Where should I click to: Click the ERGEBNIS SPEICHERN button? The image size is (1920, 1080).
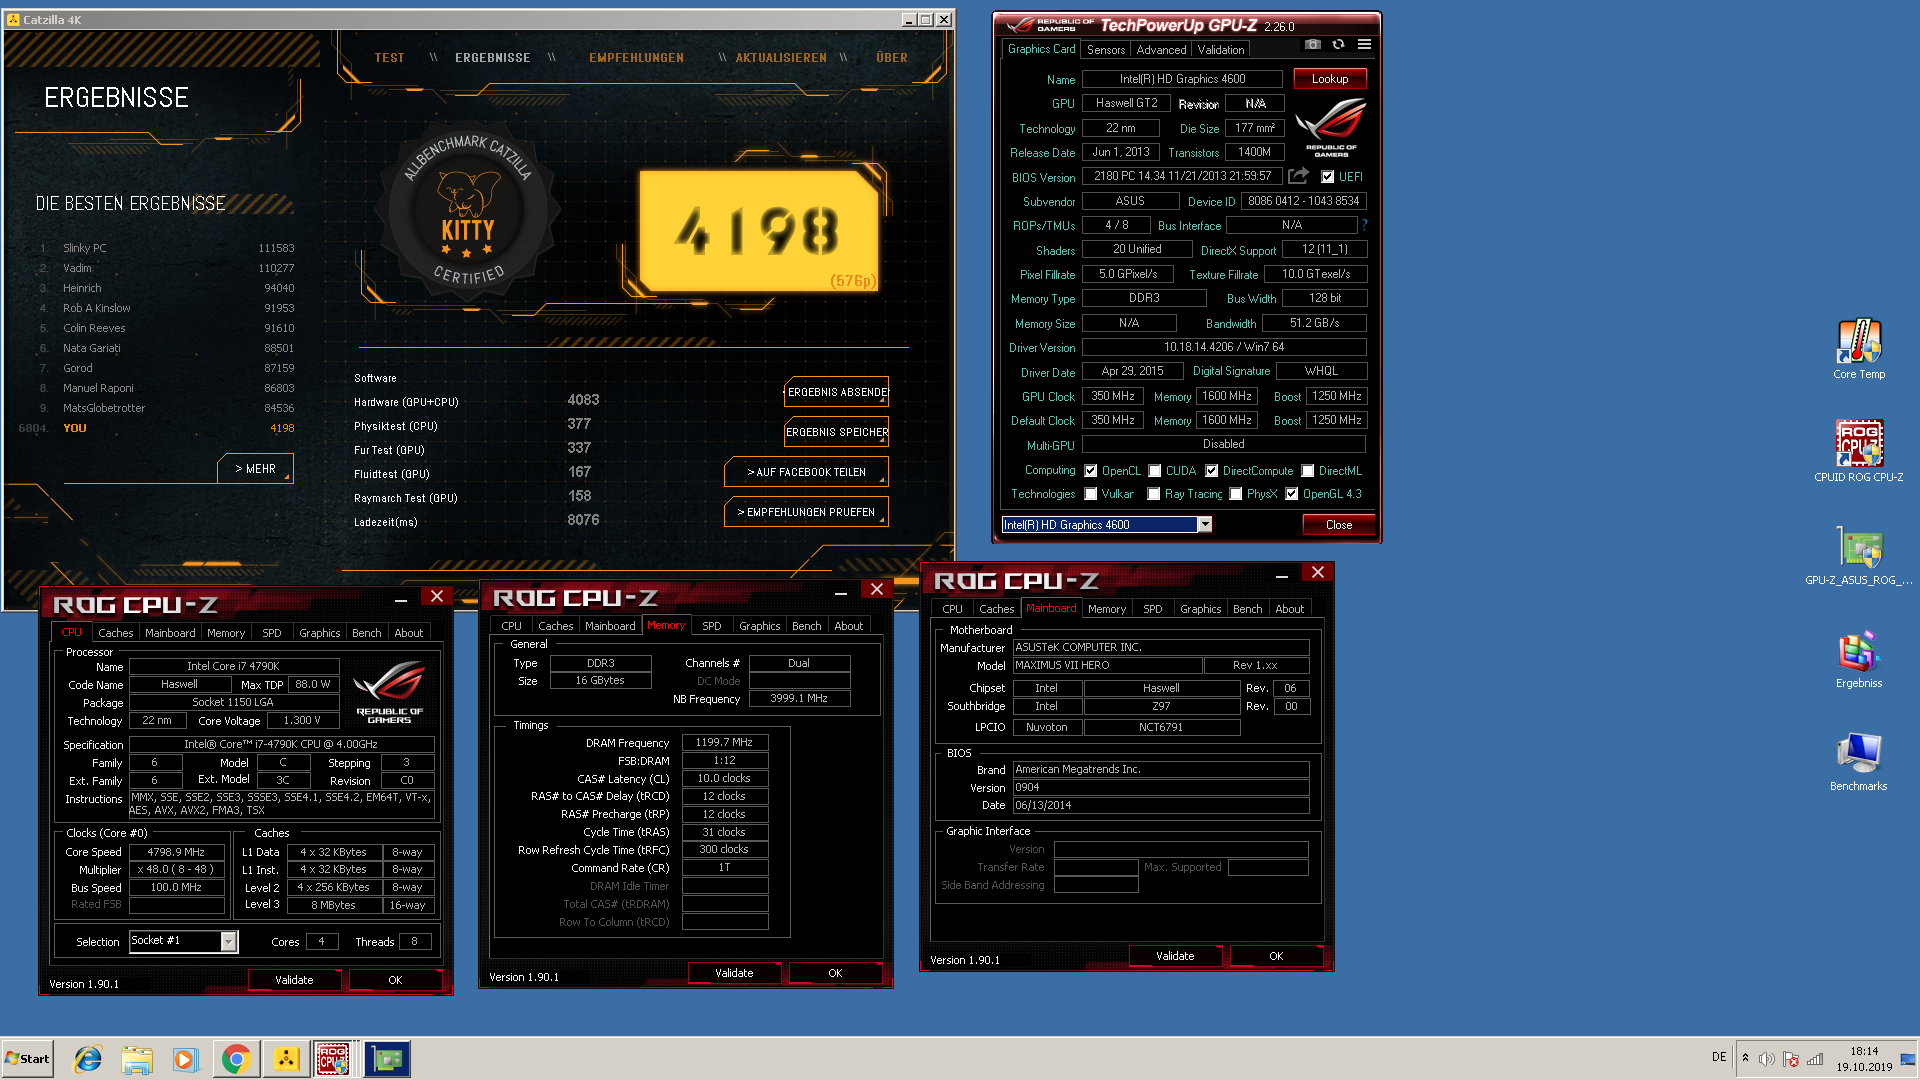836,432
